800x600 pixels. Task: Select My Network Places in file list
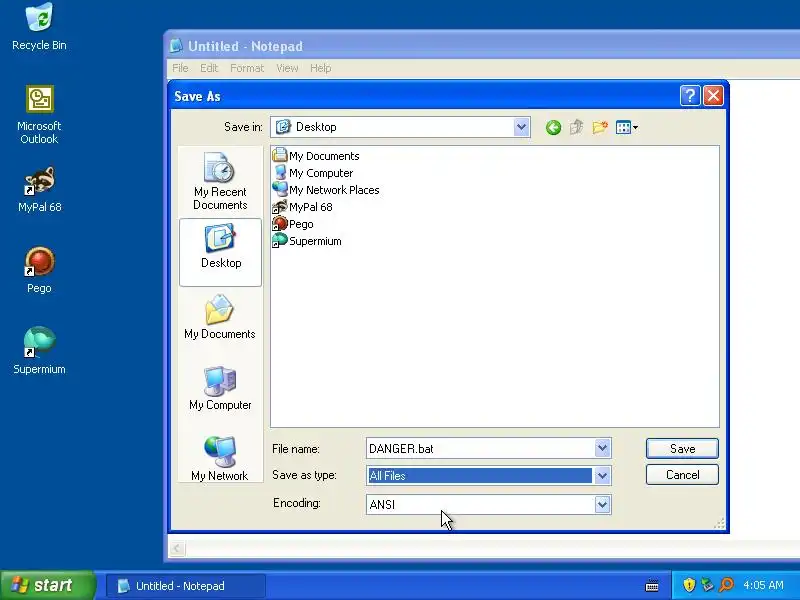click(x=326, y=190)
